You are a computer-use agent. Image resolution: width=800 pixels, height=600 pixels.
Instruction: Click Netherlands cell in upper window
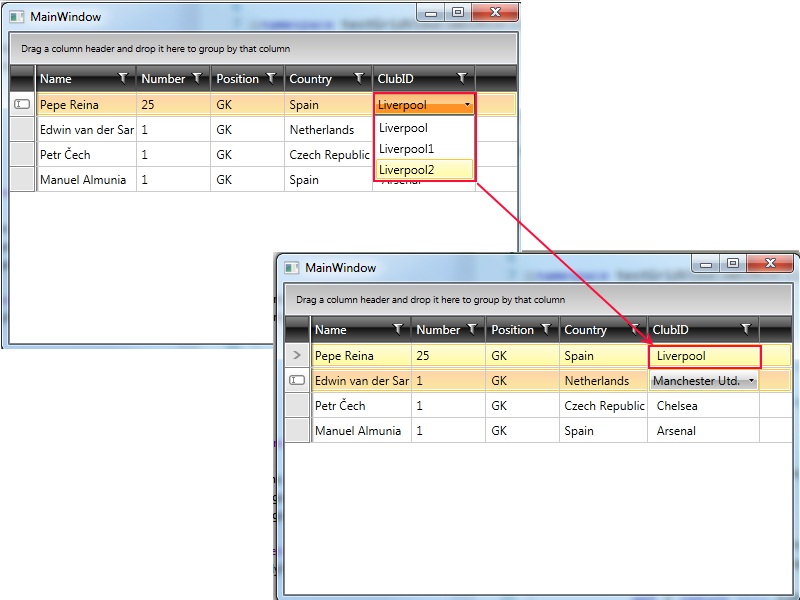click(328, 130)
